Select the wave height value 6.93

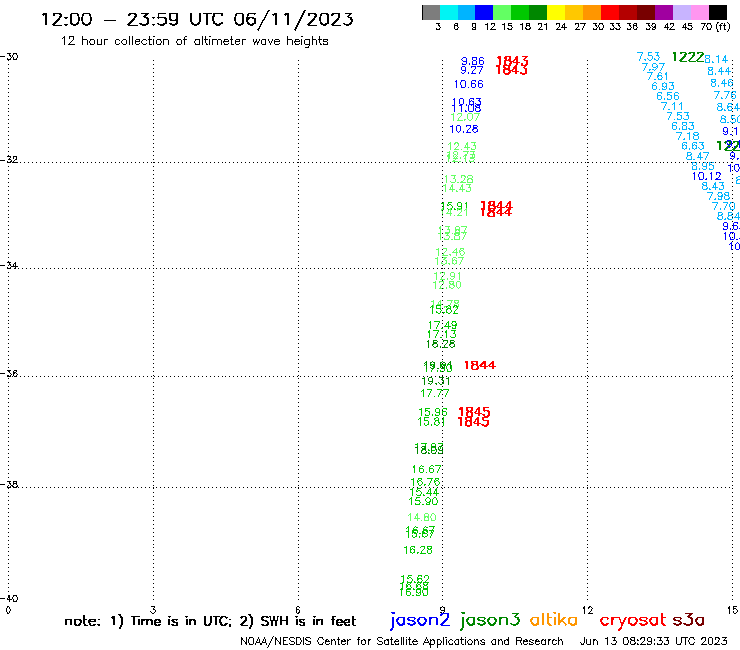pos(663,86)
